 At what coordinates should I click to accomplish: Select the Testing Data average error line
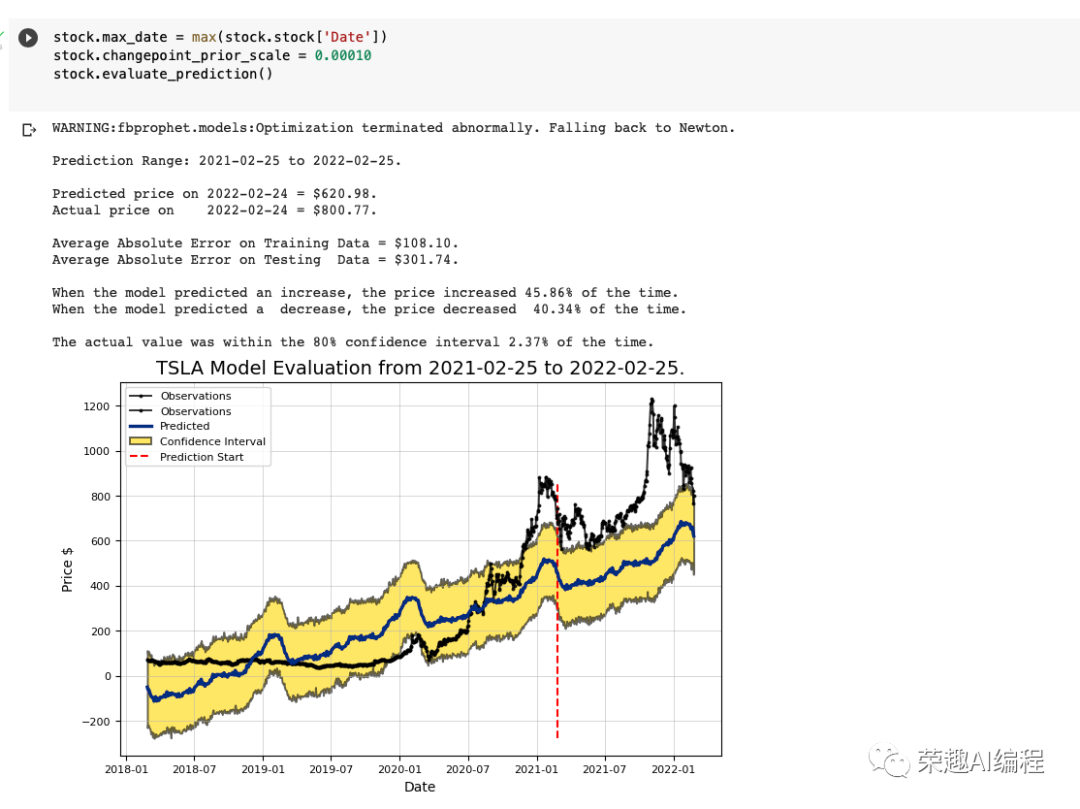(x=255, y=260)
